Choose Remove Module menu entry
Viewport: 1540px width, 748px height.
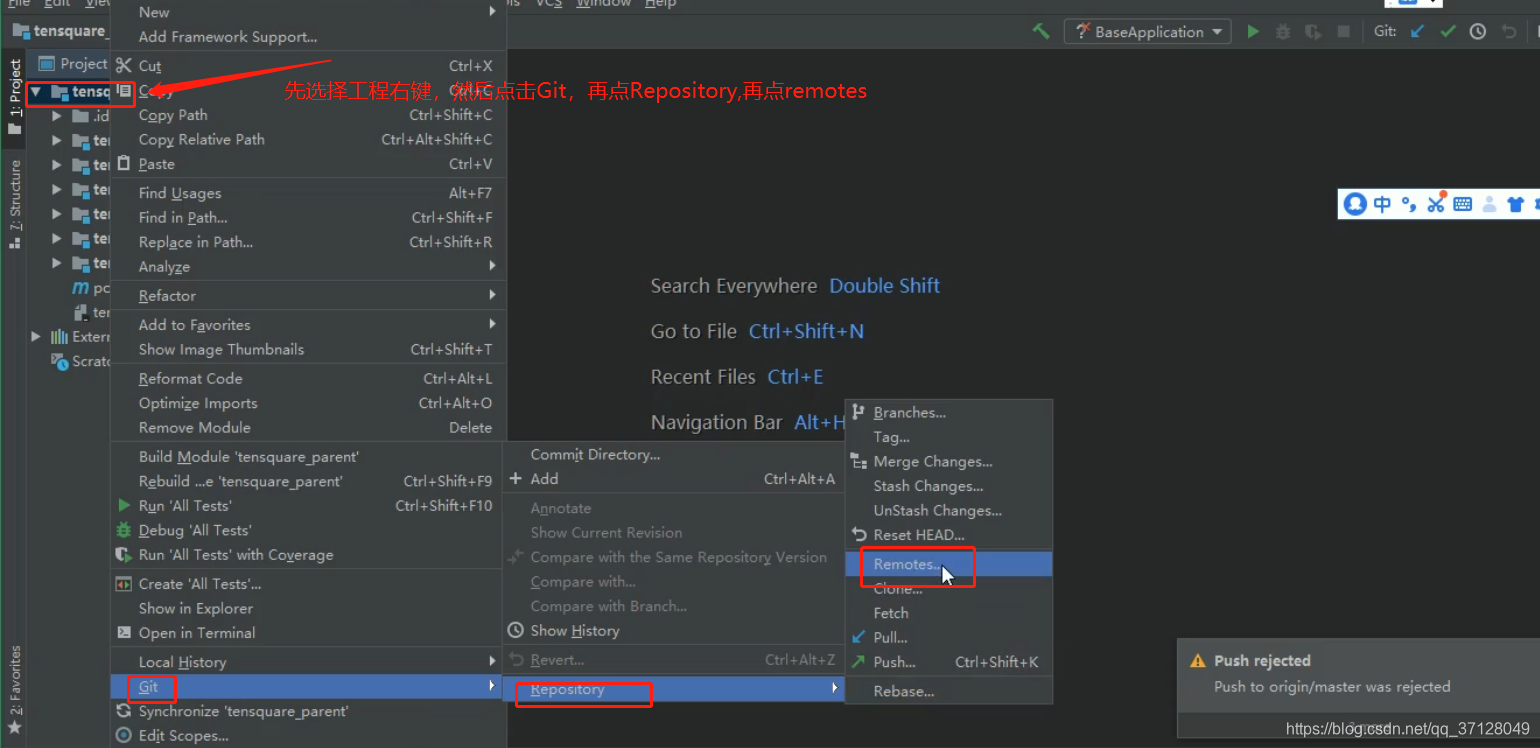(x=308, y=427)
